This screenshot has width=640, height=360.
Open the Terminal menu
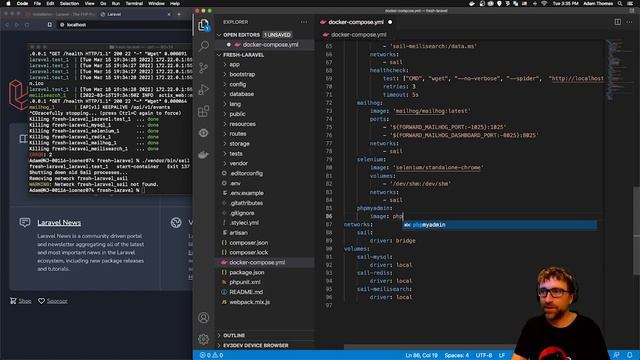pos(134,3)
